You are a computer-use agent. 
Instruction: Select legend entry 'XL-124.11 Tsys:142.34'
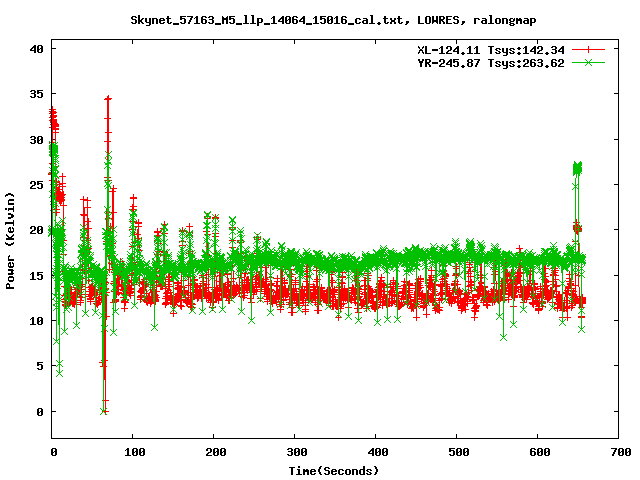pyautogui.click(x=491, y=50)
